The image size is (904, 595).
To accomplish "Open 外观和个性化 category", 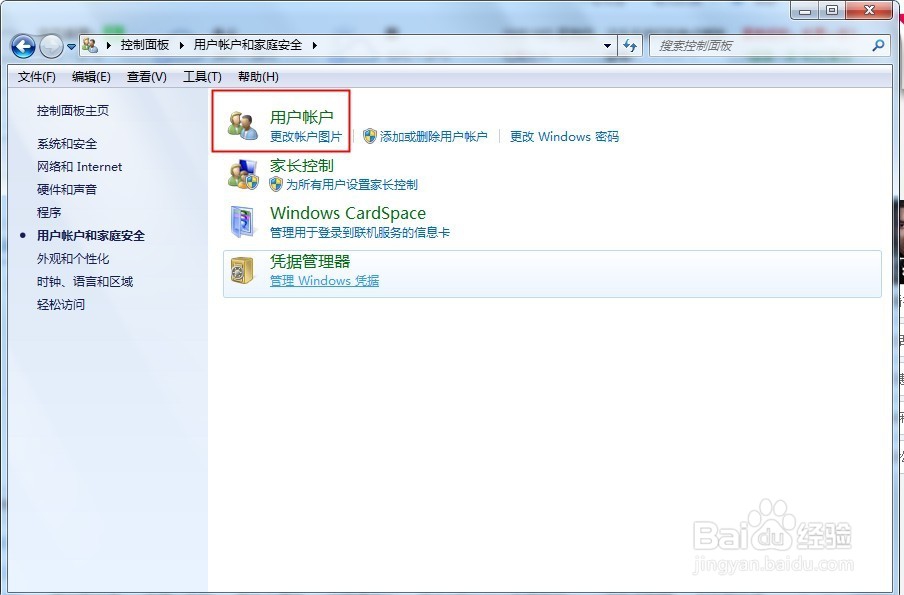I will 73,258.
